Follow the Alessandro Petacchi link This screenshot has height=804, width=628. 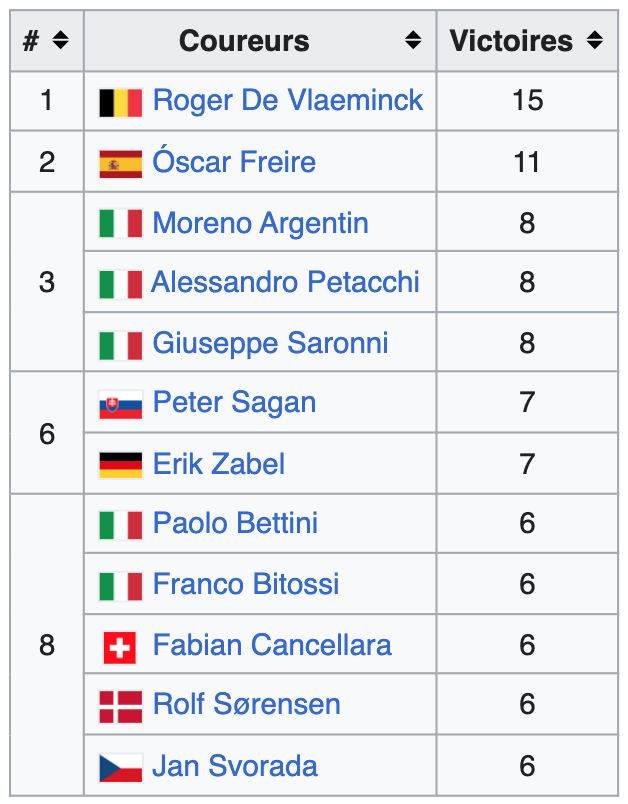click(x=285, y=282)
